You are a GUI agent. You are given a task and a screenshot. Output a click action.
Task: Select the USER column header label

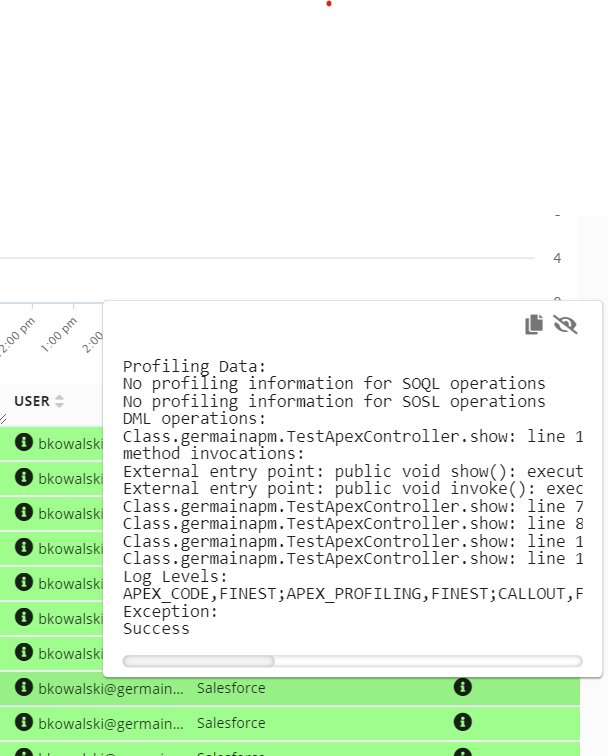click(32, 401)
